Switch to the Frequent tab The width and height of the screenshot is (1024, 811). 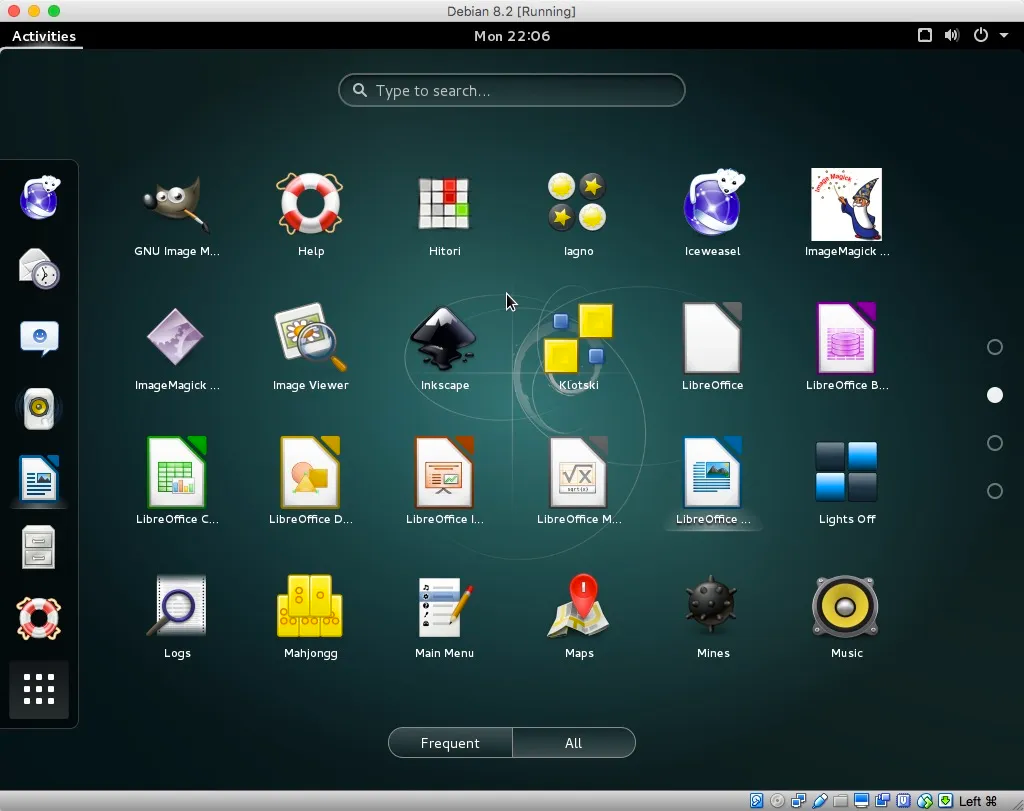pyautogui.click(x=449, y=742)
